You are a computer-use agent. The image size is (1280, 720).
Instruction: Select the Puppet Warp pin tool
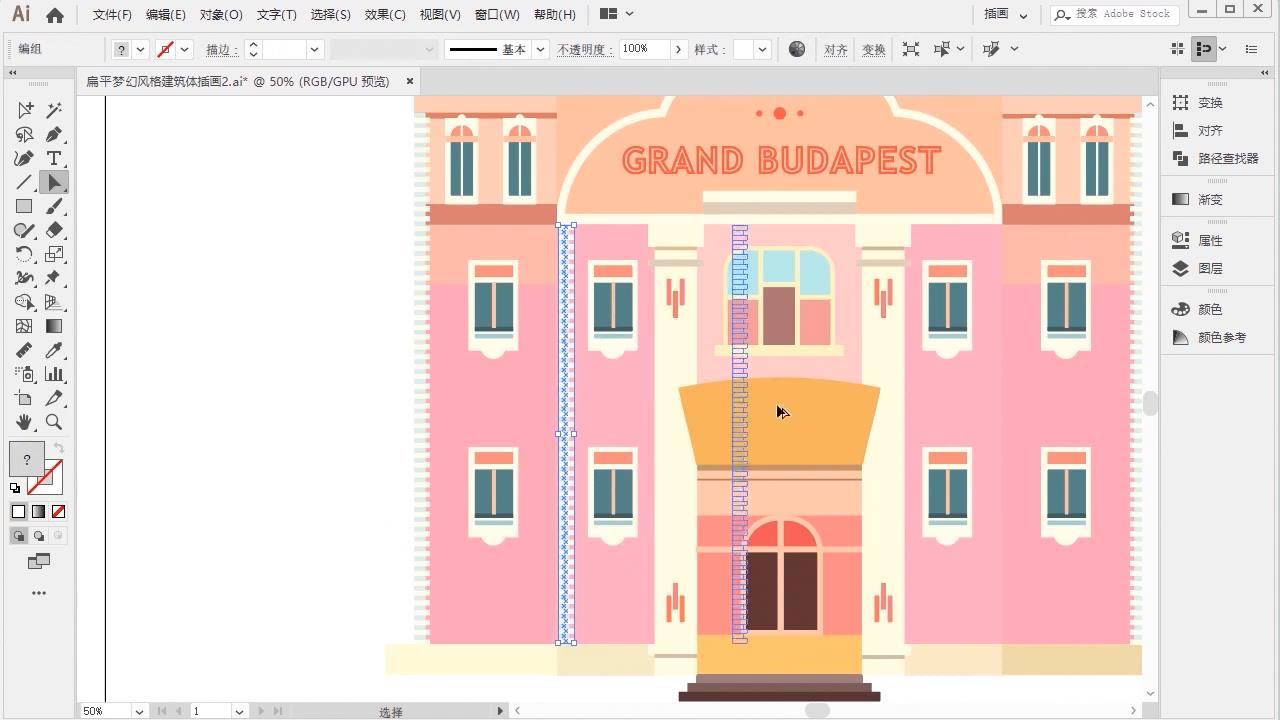tap(54, 278)
